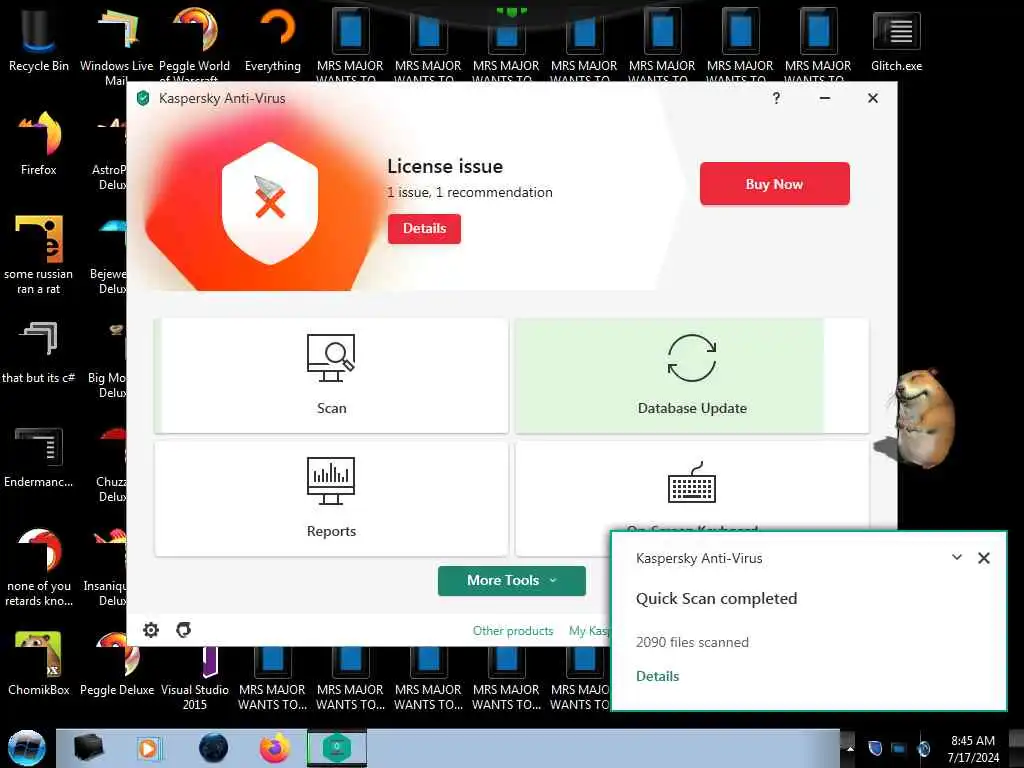Click the Firefox taskbar icon
The height and width of the screenshot is (768, 1024).
tap(275, 748)
